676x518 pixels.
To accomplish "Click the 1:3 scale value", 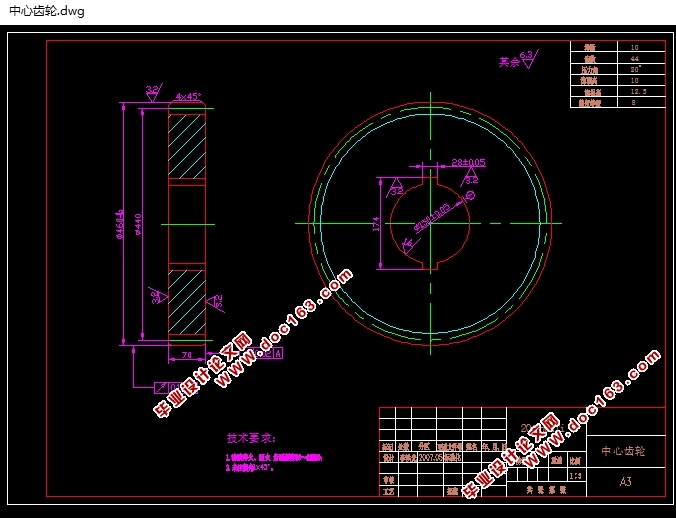I will coord(575,476).
